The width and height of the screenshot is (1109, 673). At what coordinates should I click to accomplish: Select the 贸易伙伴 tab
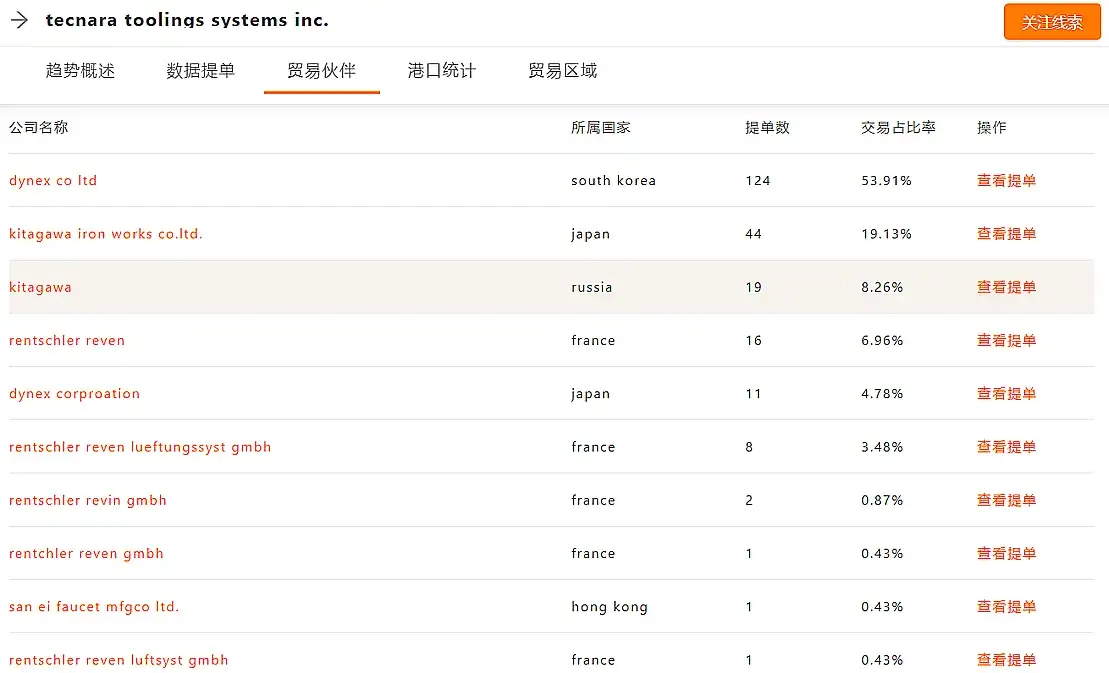point(322,71)
